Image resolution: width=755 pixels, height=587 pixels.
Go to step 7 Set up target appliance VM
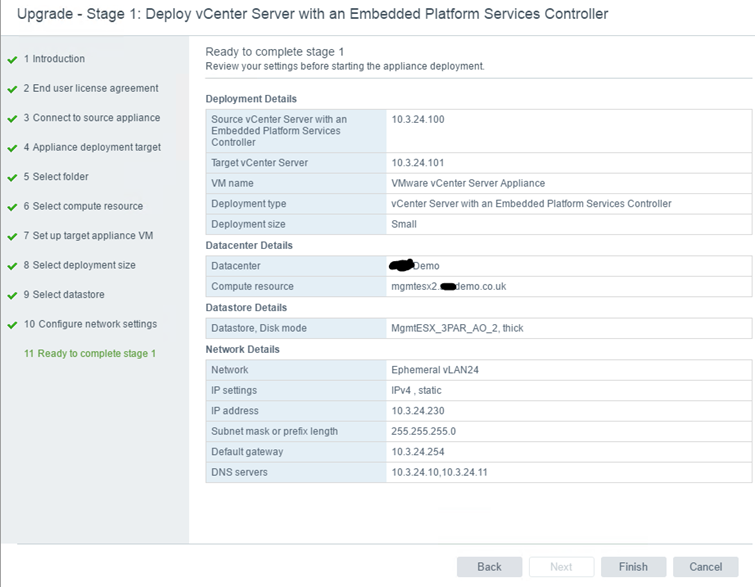point(89,235)
